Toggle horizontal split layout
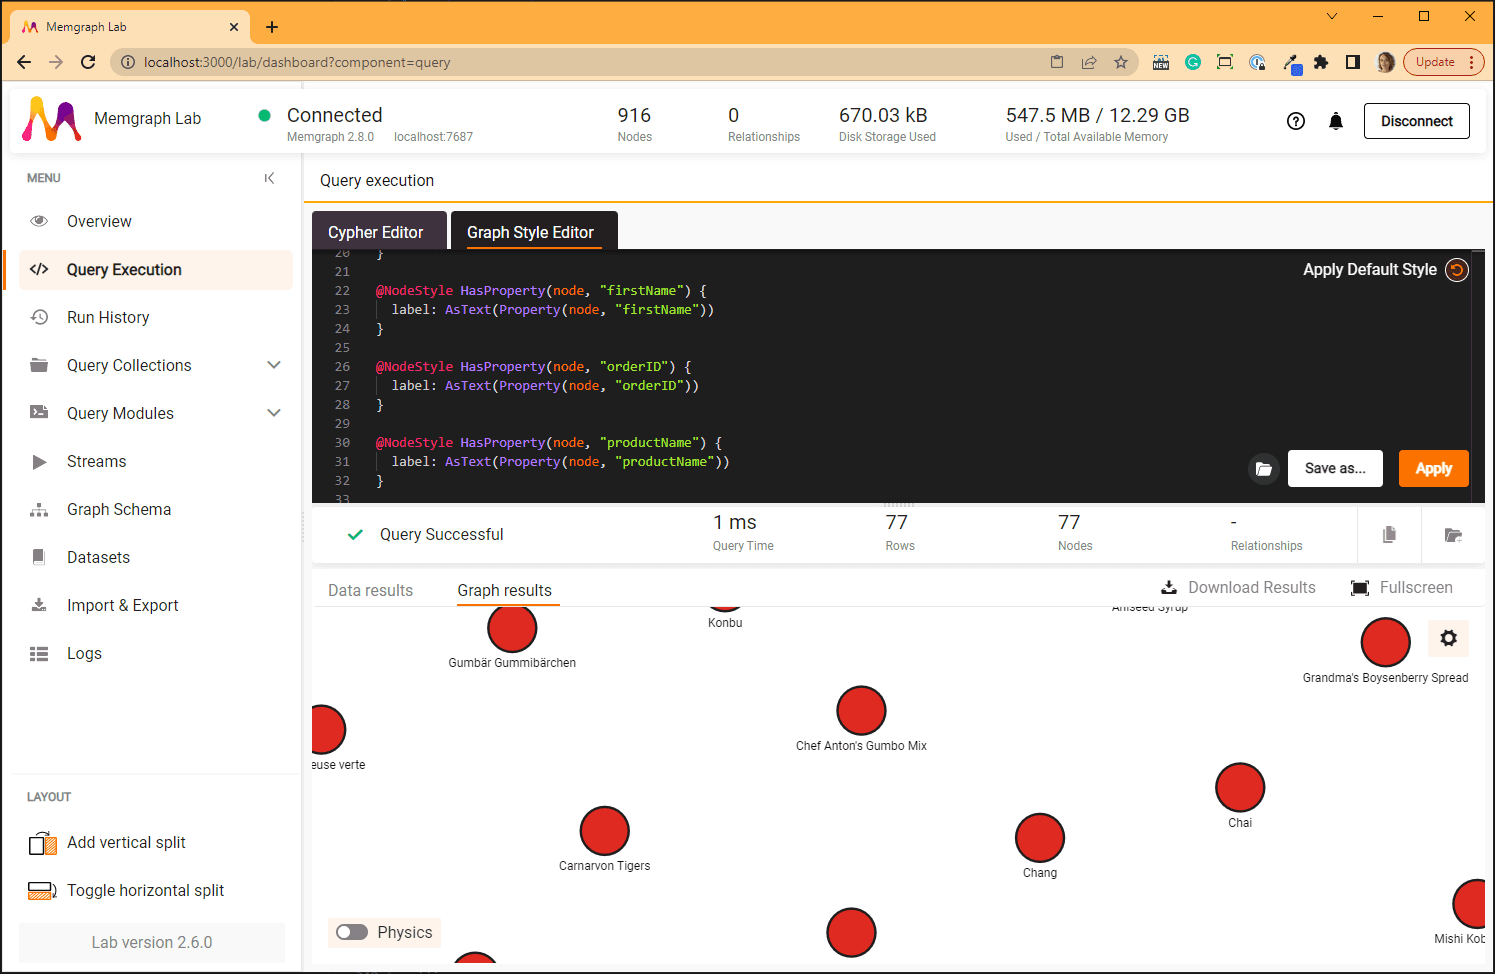 click(x=145, y=890)
